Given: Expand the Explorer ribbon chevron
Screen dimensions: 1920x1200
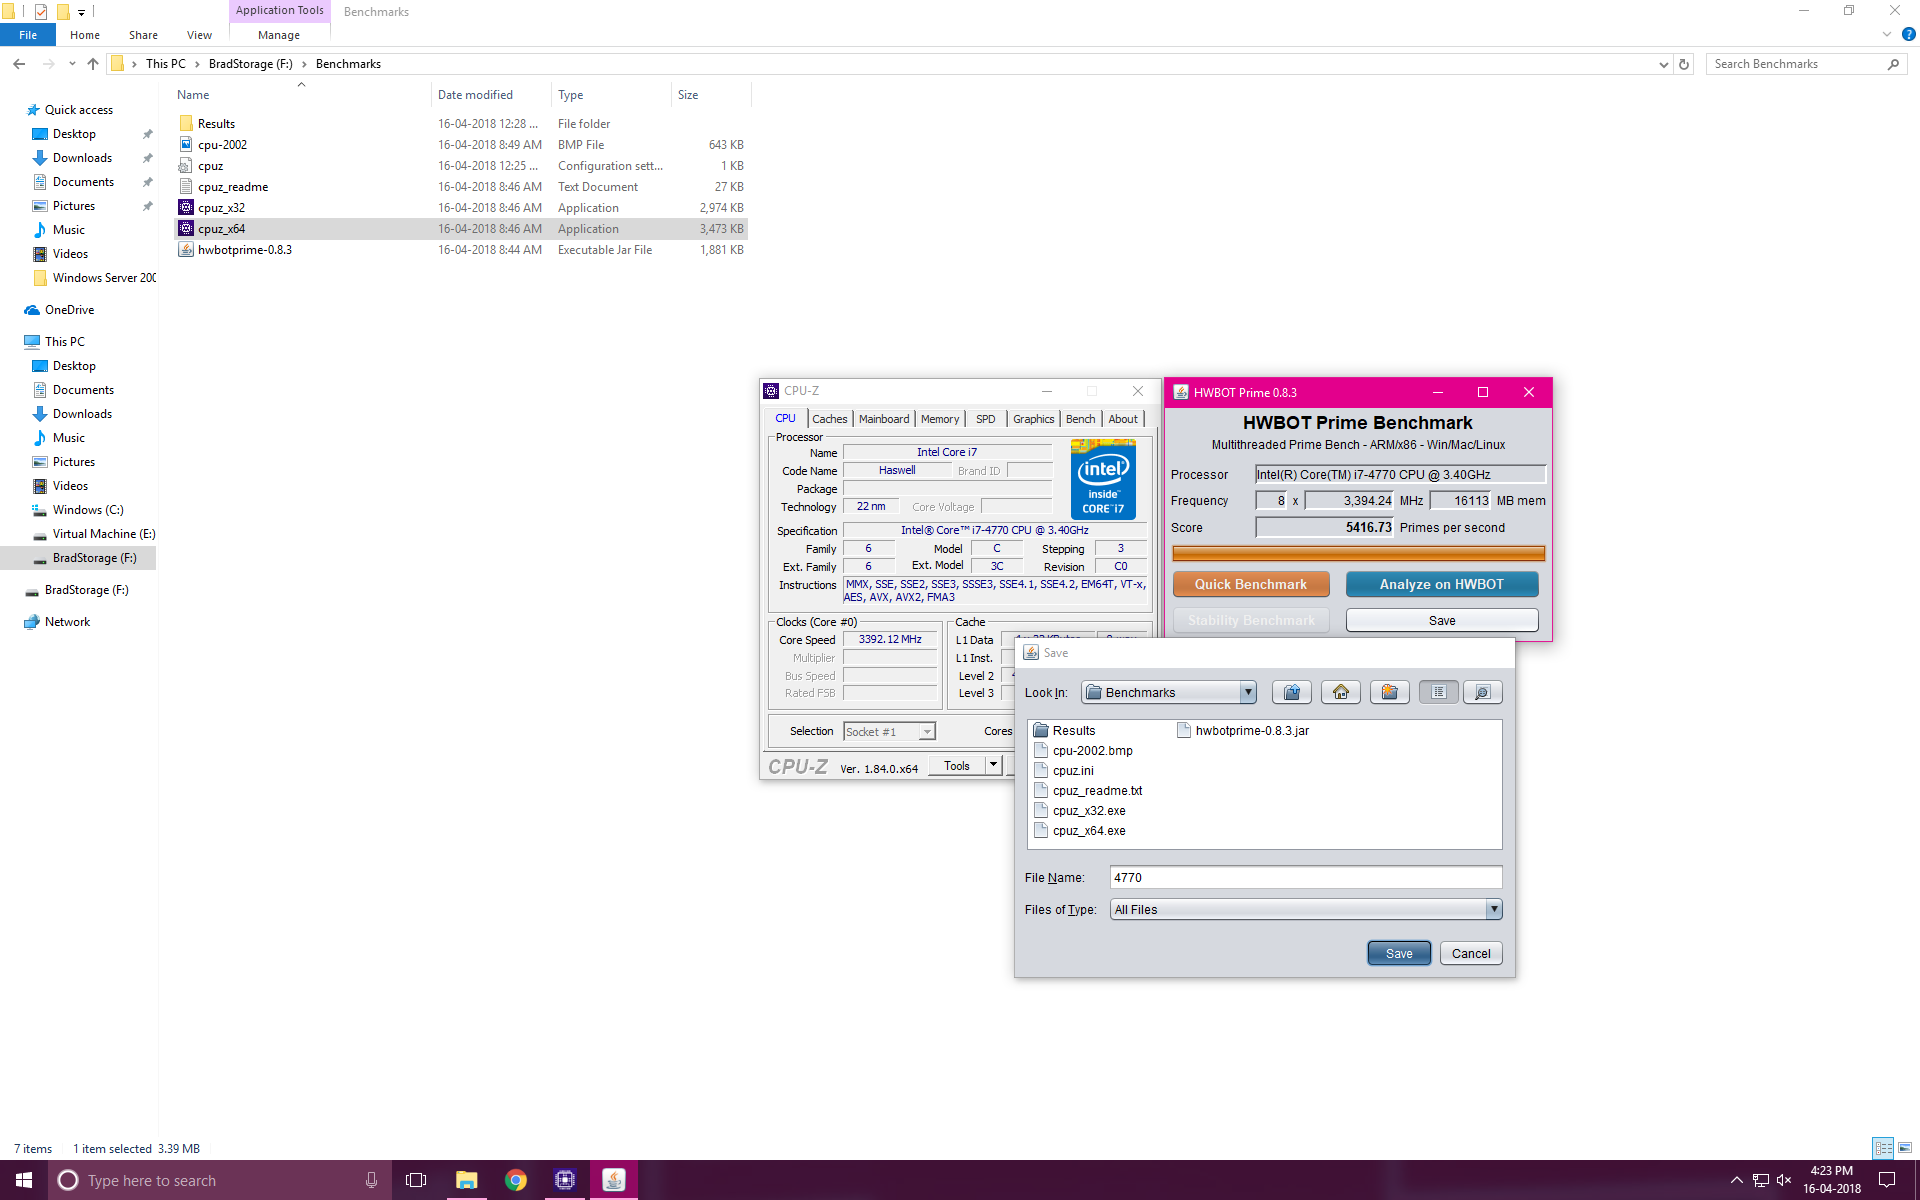Looking at the screenshot, I should (x=1887, y=34).
